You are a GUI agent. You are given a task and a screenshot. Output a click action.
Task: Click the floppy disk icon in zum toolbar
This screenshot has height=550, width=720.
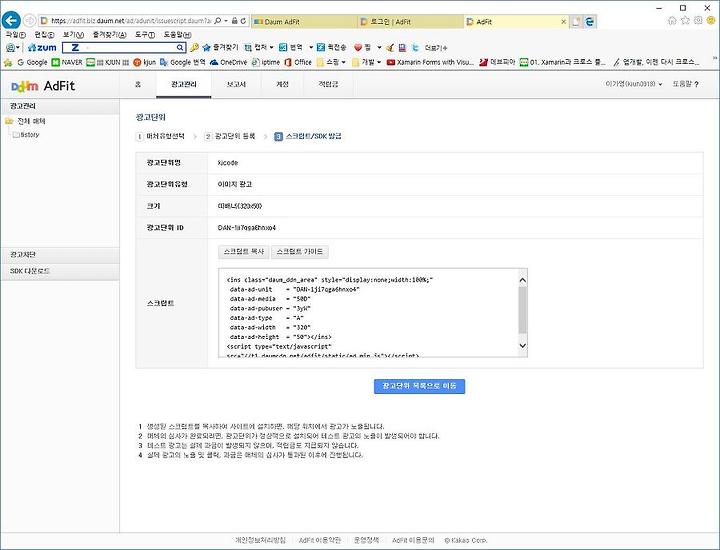click(402, 47)
